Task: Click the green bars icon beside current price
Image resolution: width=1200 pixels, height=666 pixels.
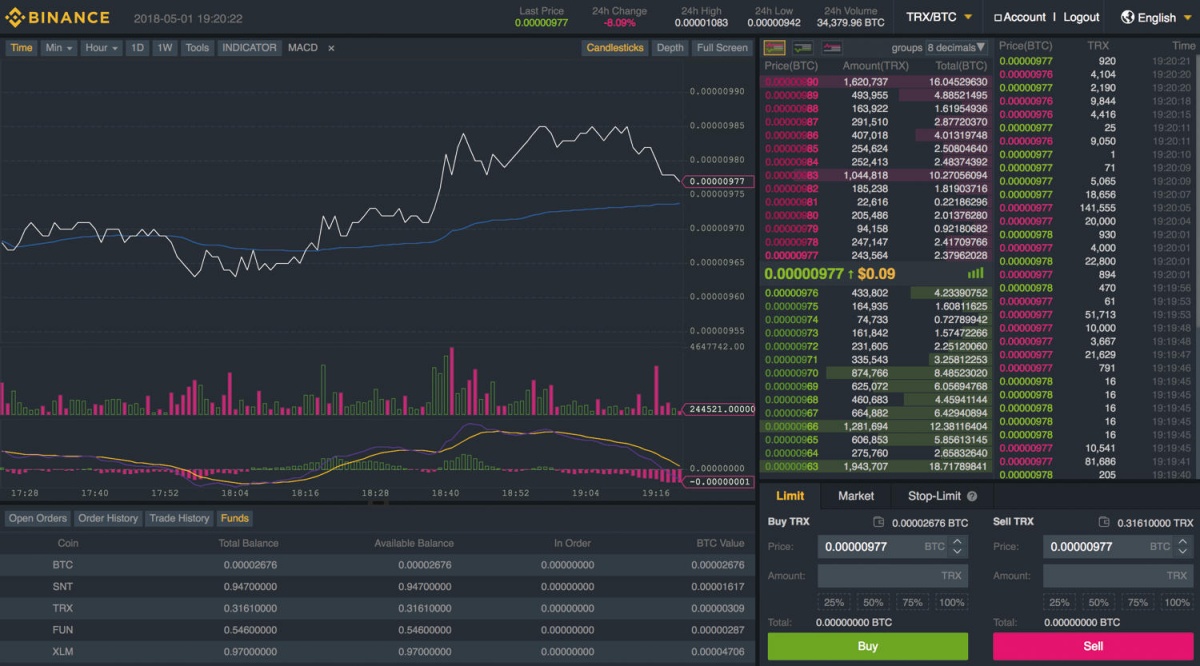Action: (x=975, y=273)
